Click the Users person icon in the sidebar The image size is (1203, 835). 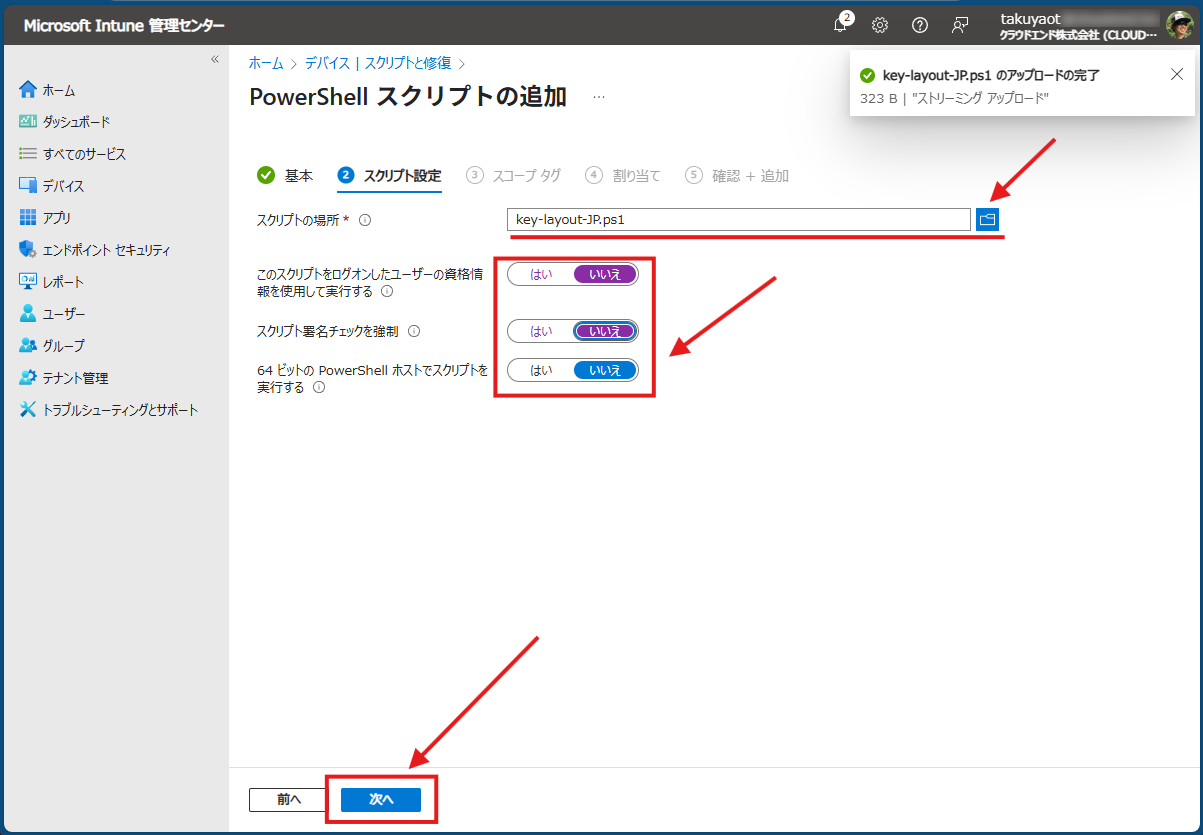(x=28, y=314)
